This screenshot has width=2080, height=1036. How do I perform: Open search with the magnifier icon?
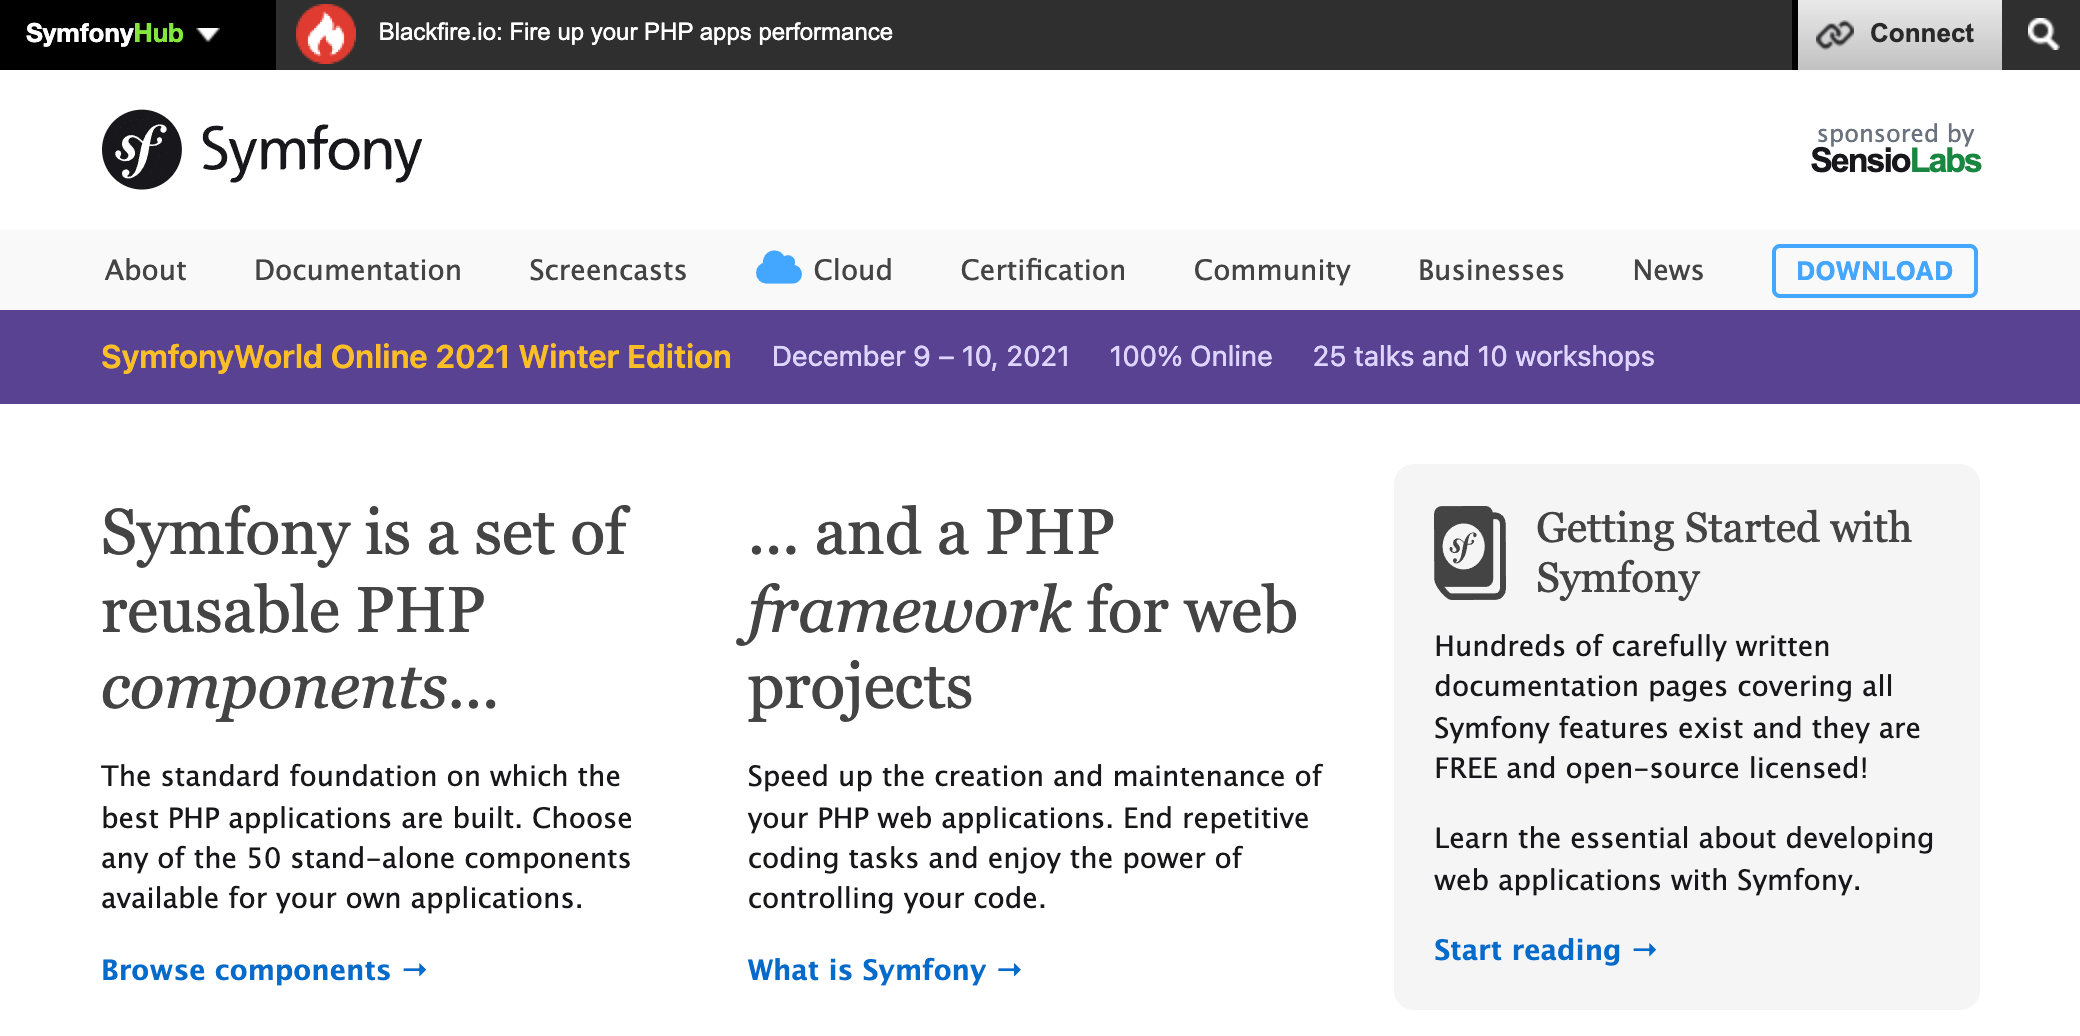tap(2042, 34)
